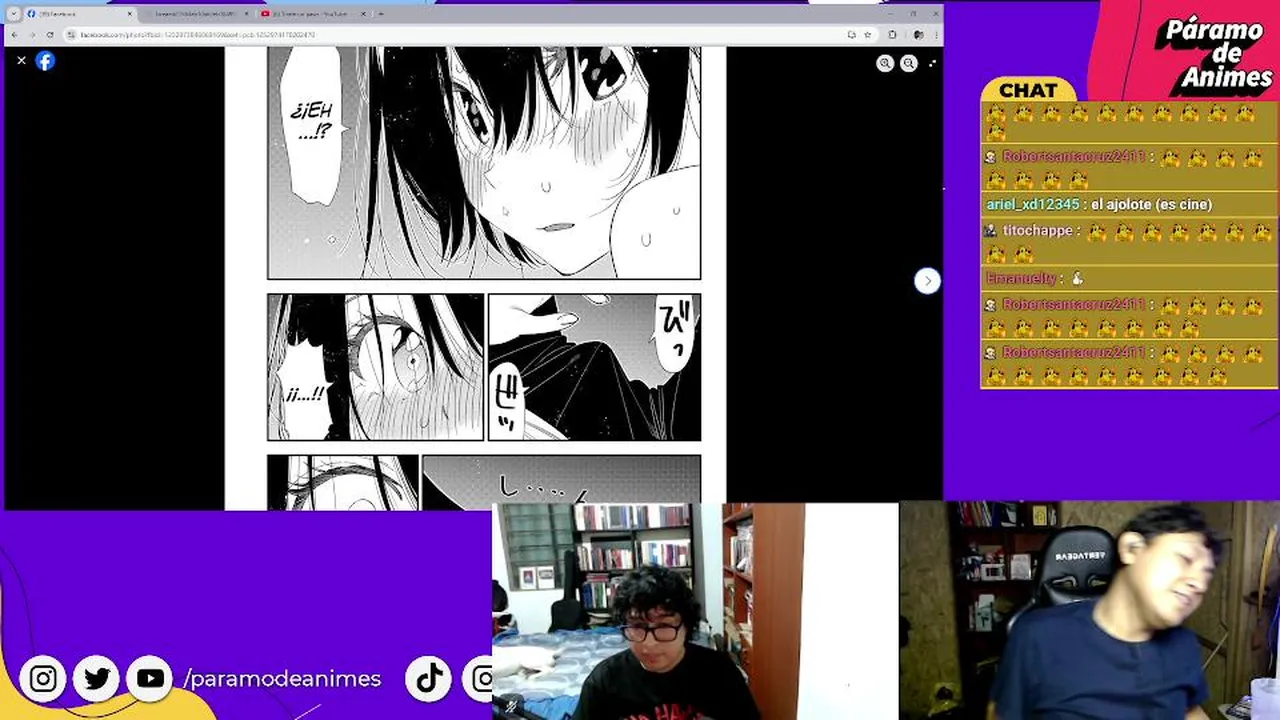
Task: Click the /paramodeanimes handle text
Action: pos(283,679)
